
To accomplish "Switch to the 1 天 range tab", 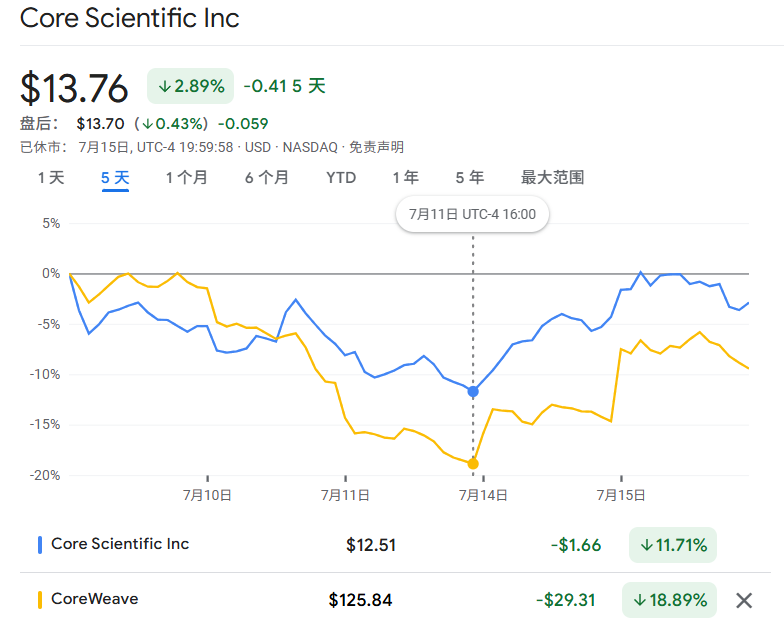I will [51, 178].
